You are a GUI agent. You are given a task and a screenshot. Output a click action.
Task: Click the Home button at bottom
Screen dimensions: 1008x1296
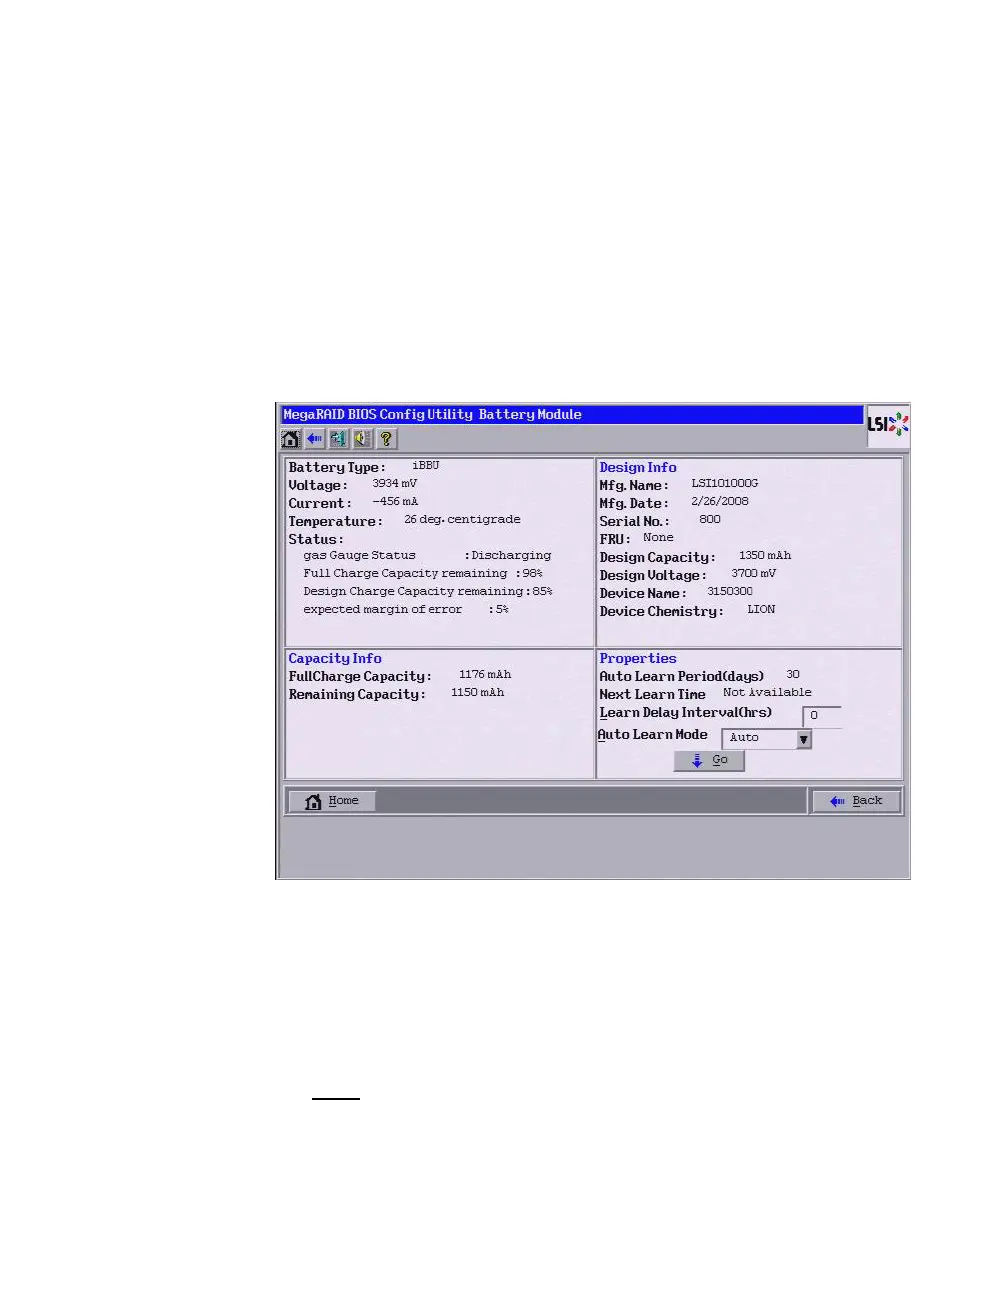pos(332,801)
